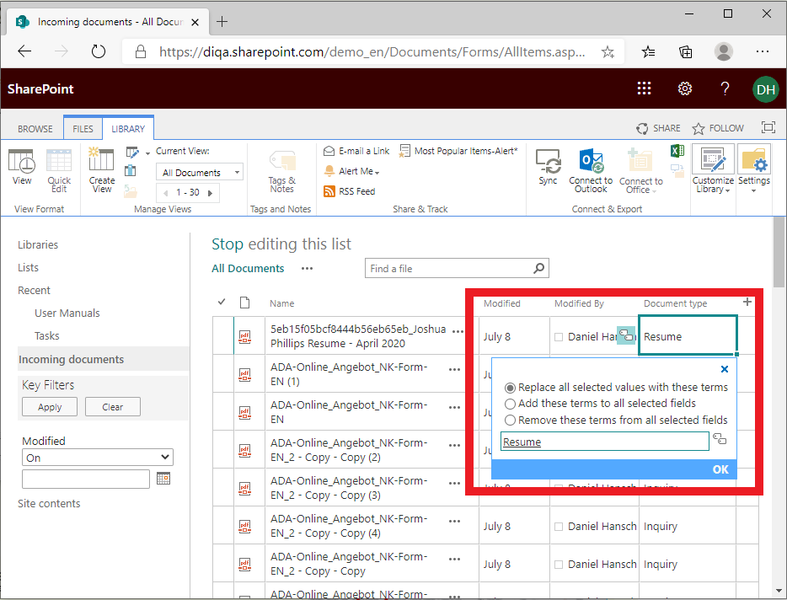The height and width of the screenshot is (600, 787).
Task: Switch to the FILES ribbon tab
Action: (83, 129)
